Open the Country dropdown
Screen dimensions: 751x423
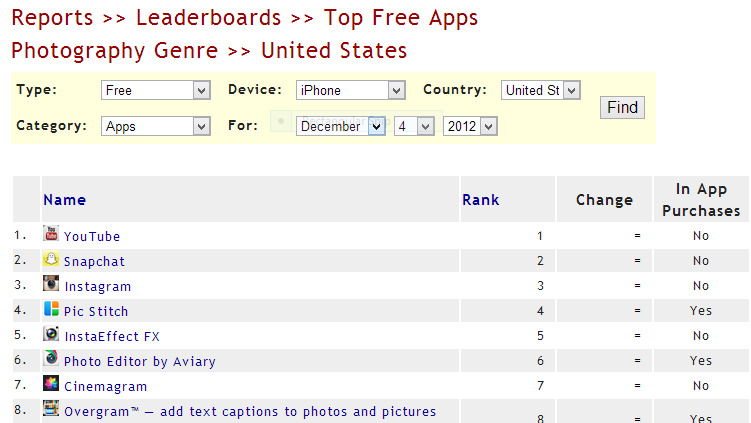[540, 90]
